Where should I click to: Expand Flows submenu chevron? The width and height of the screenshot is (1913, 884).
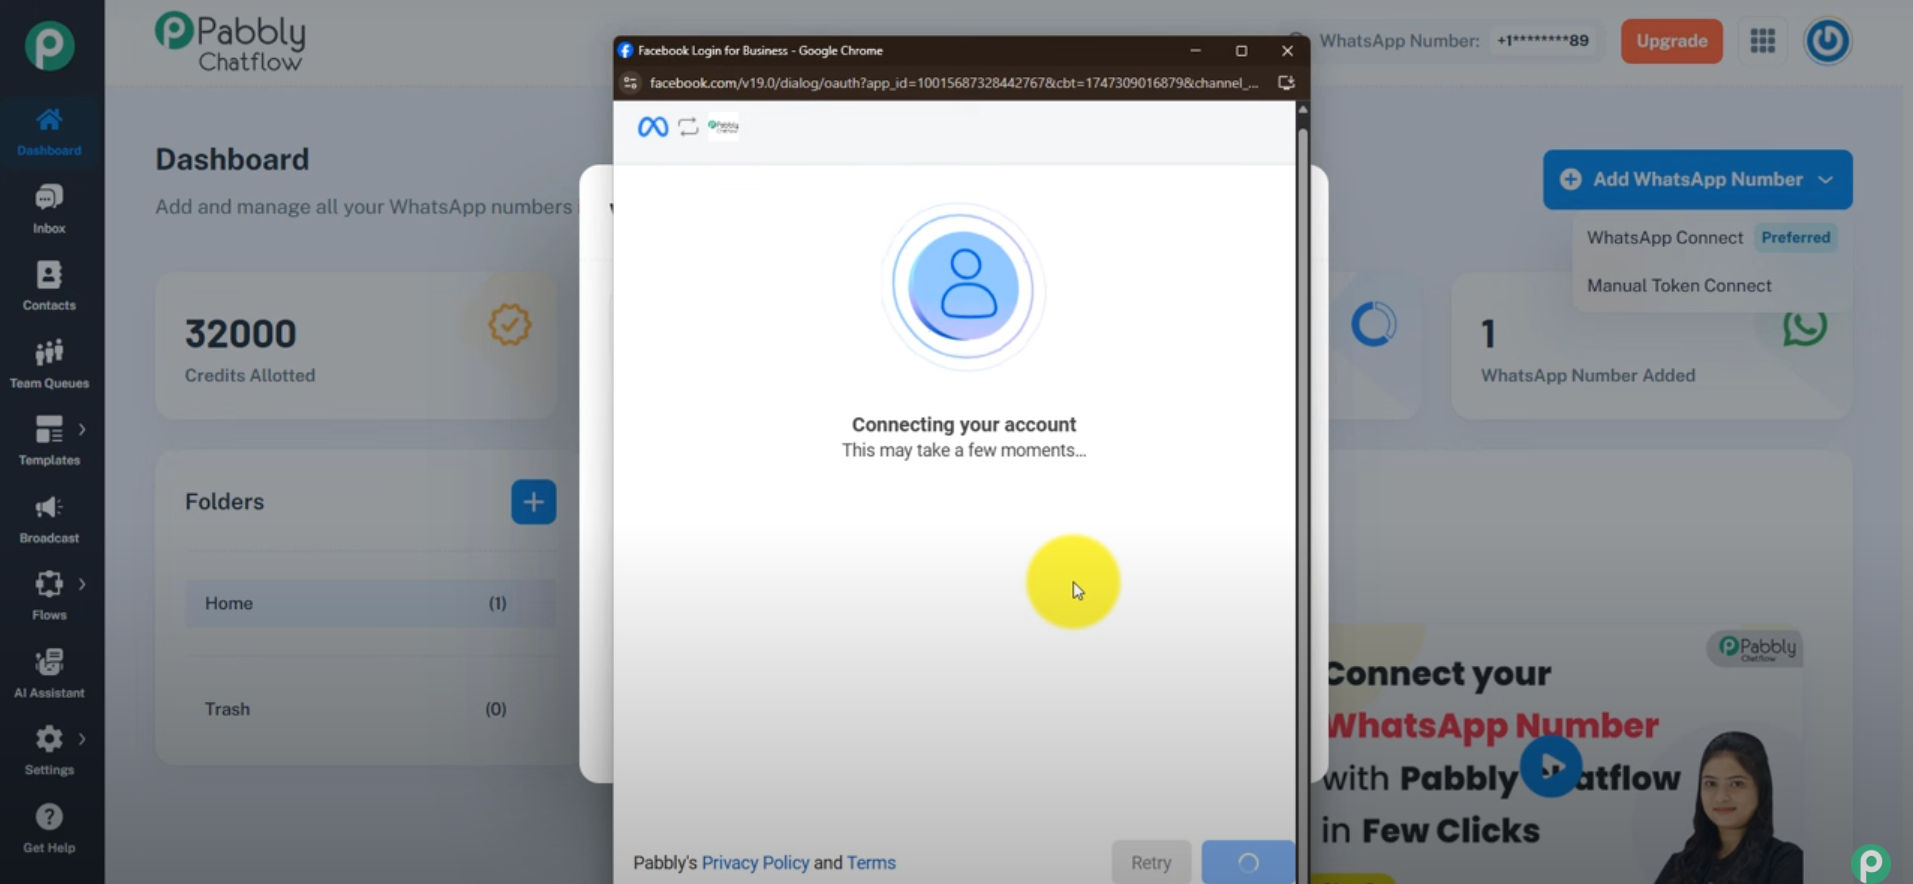pos(82,584)
